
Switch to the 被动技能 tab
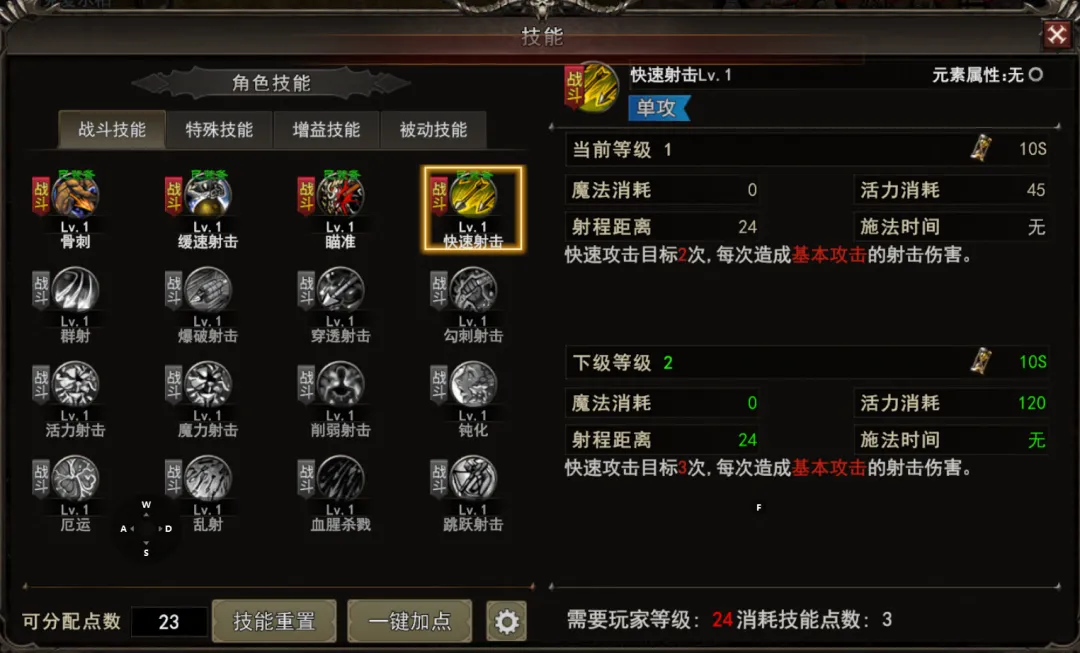tap(434, 129)
